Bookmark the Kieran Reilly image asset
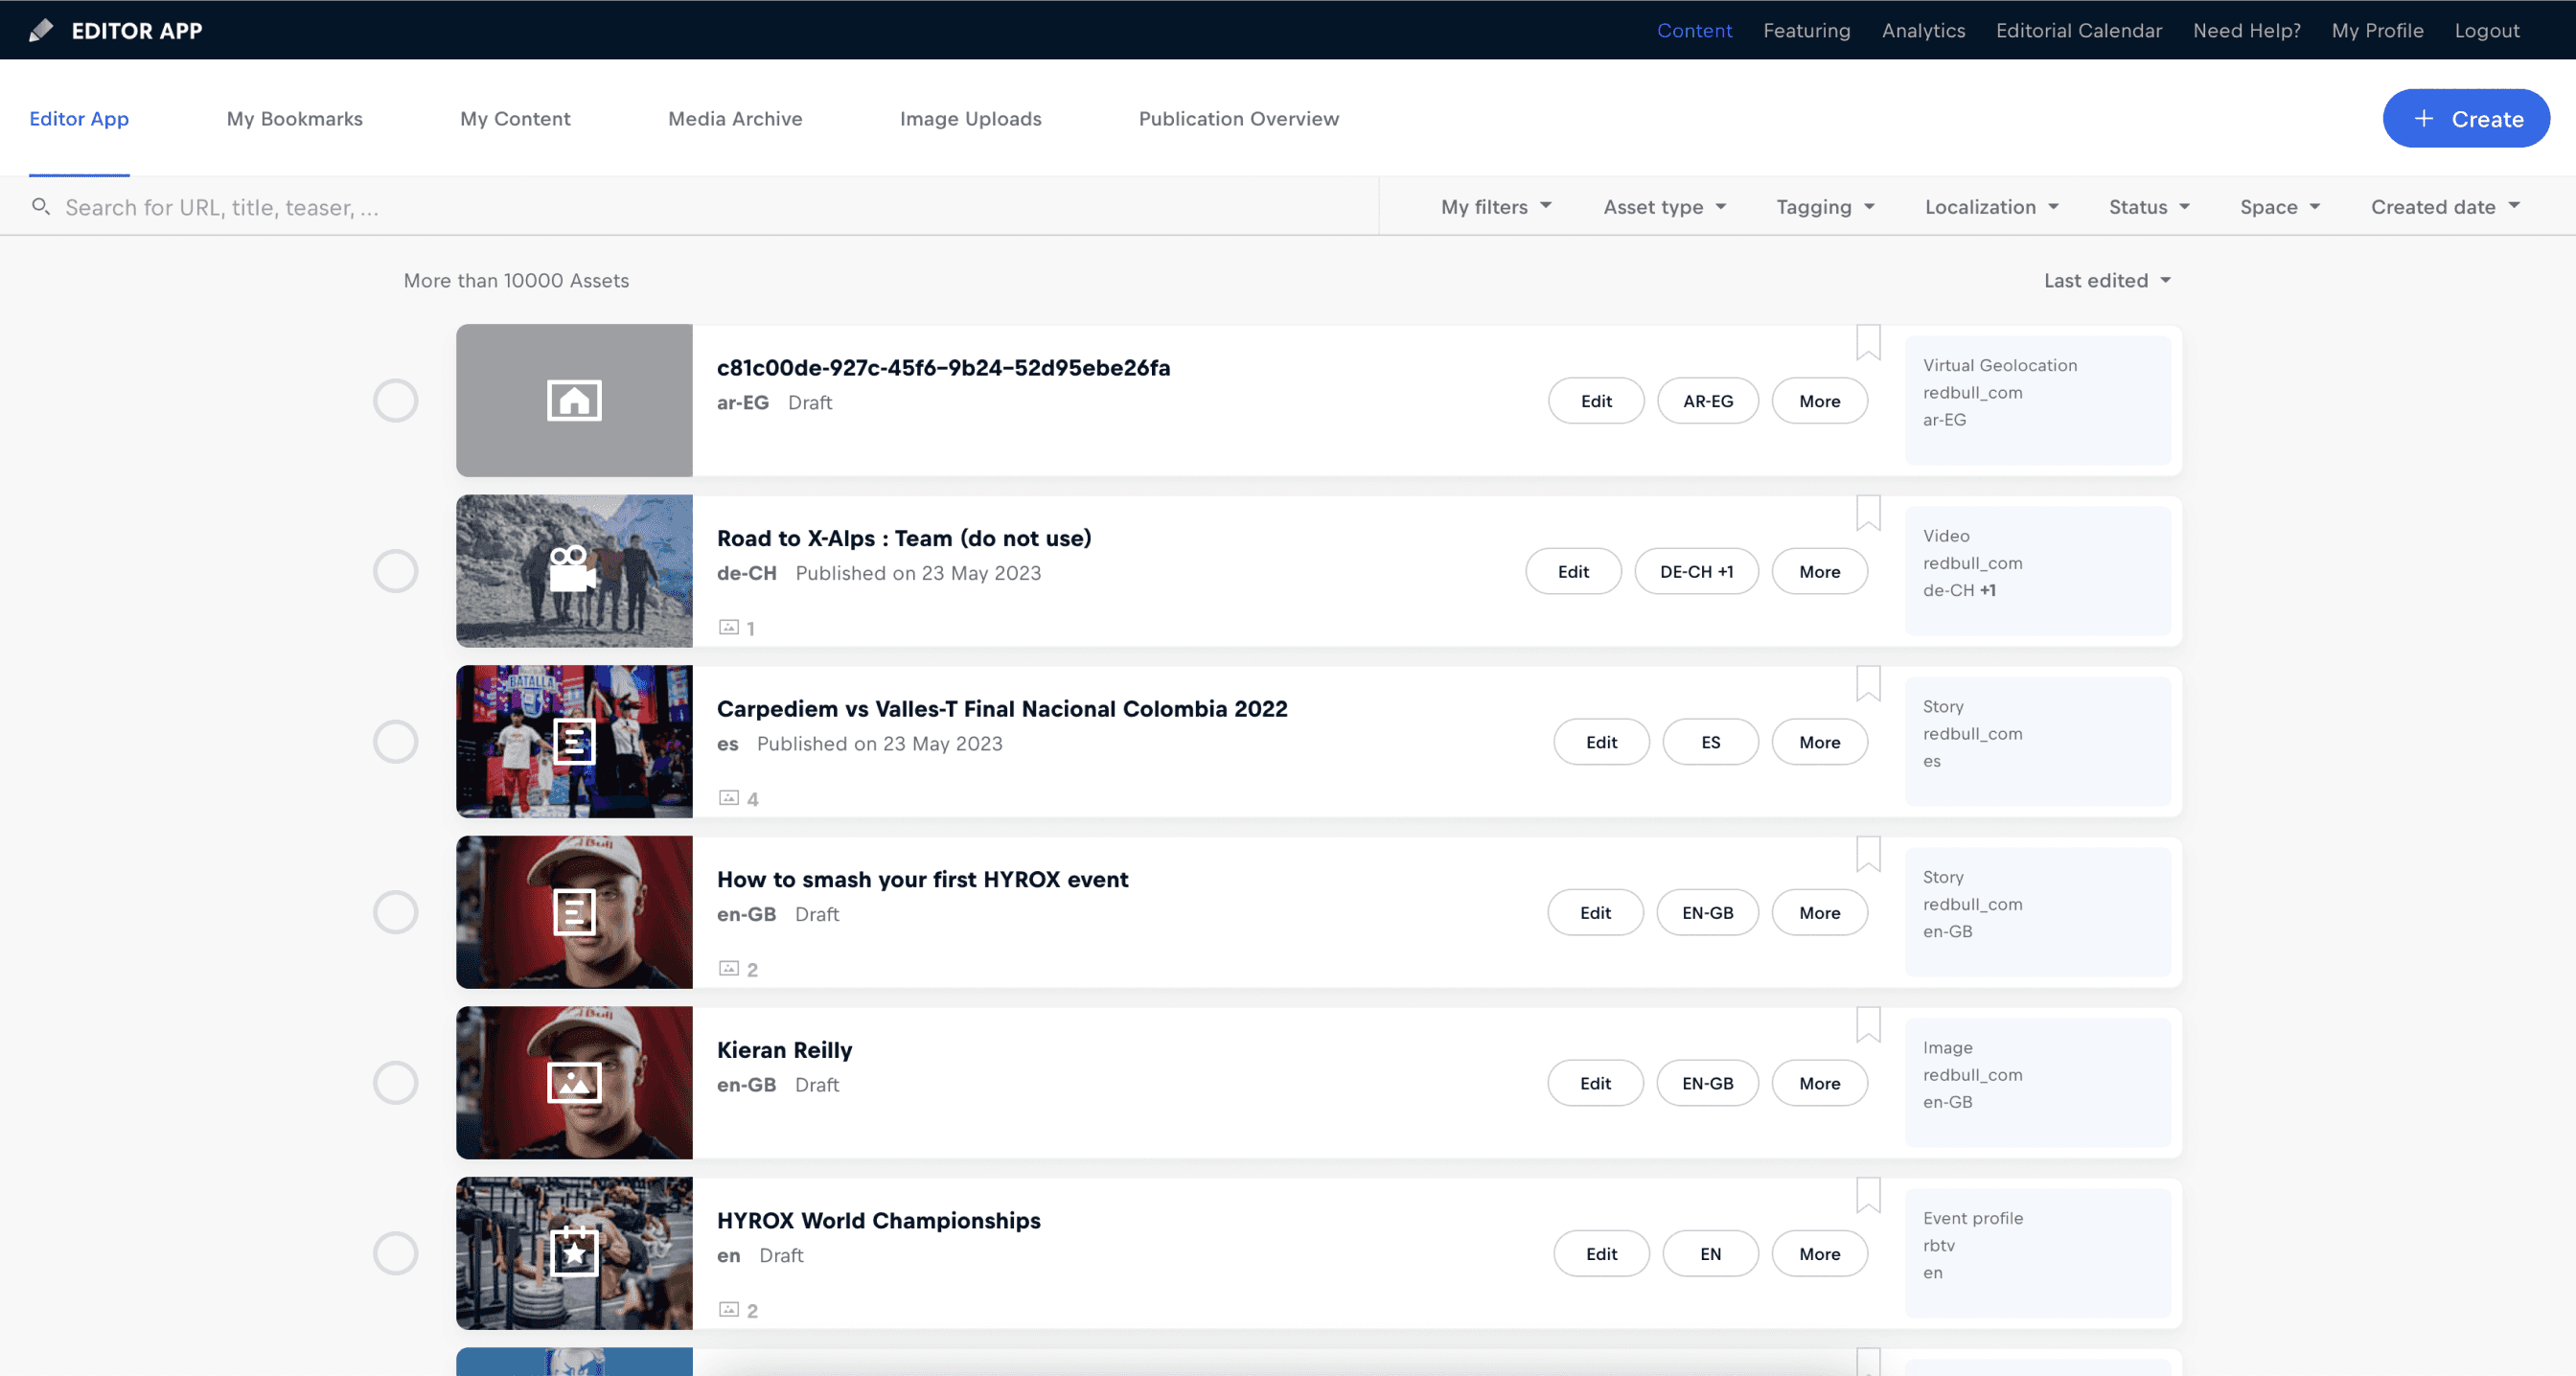2576x1376 pixels. coord(1868,1025)
